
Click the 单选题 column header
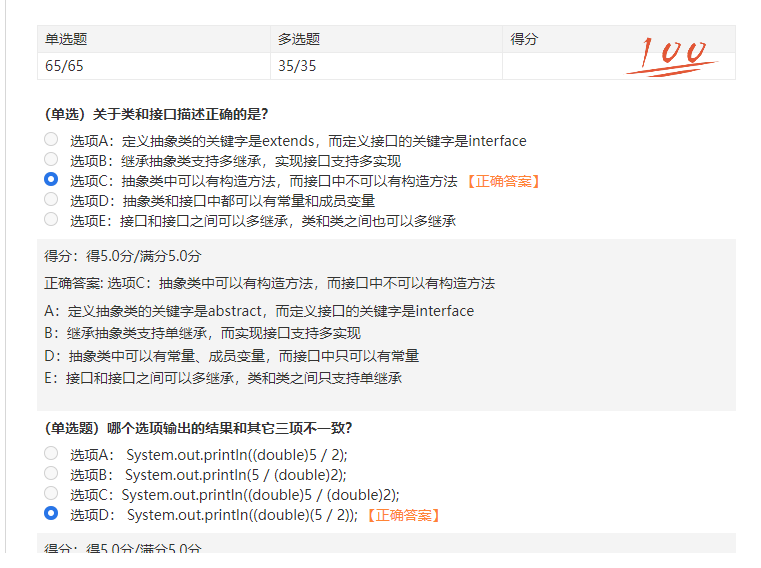point(66,39)
